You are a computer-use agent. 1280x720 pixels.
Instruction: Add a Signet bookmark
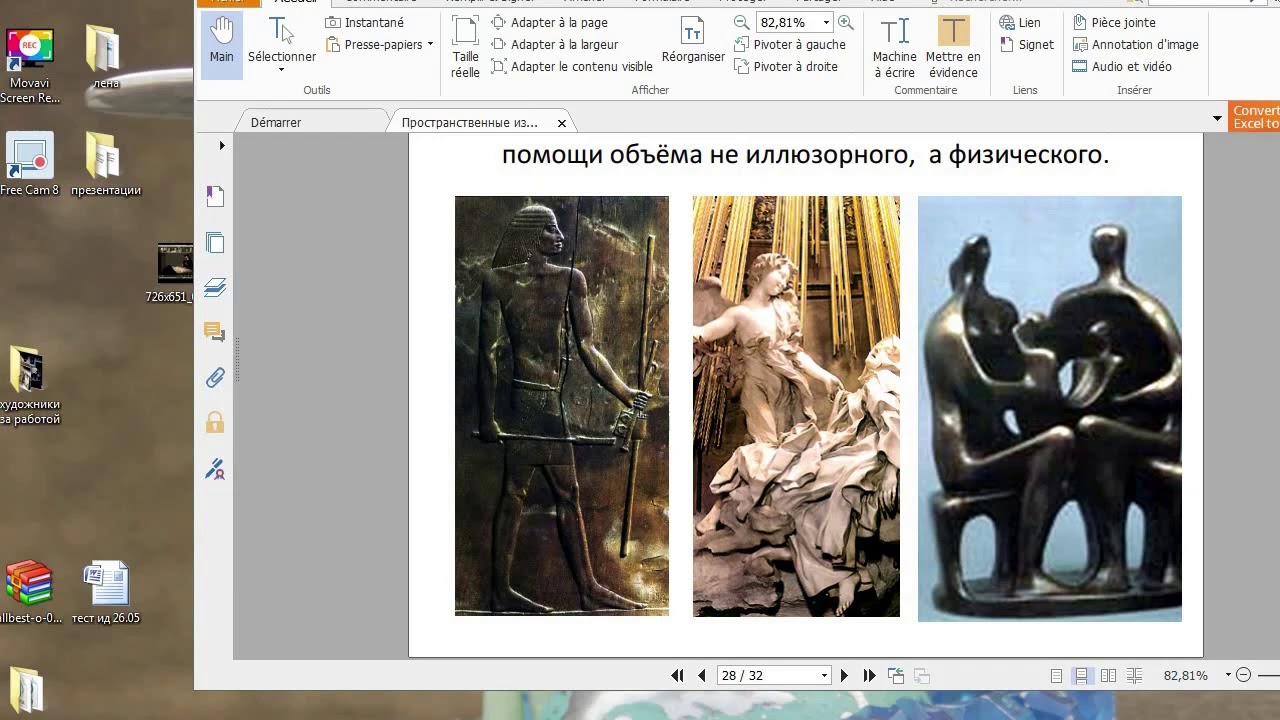tap(1026, 44)
